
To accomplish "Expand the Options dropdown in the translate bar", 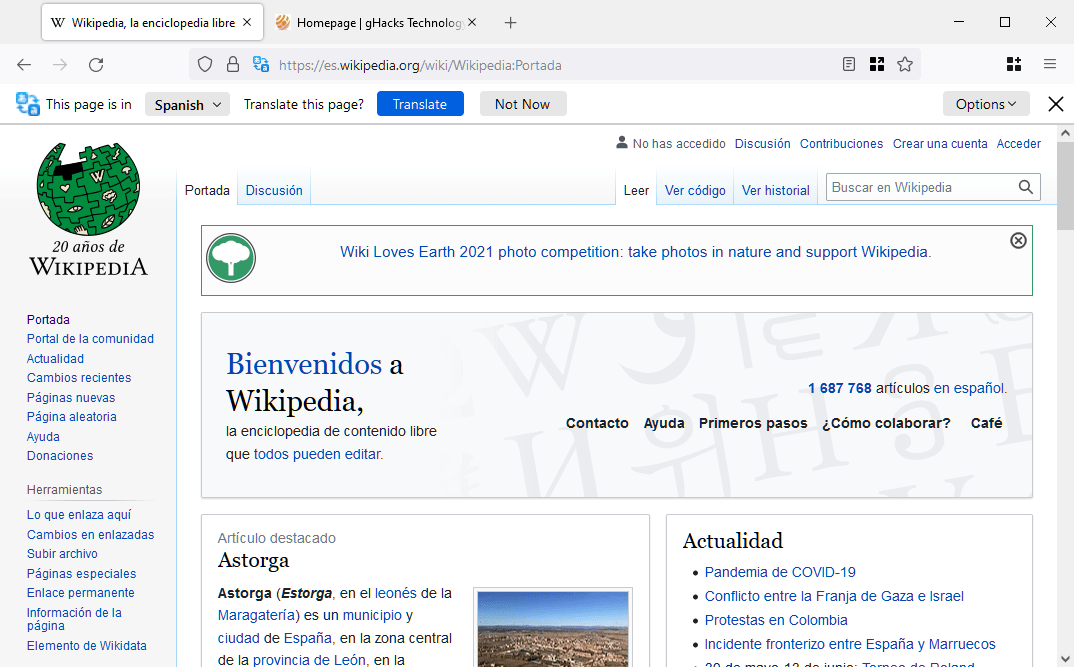I will [986, 104].
